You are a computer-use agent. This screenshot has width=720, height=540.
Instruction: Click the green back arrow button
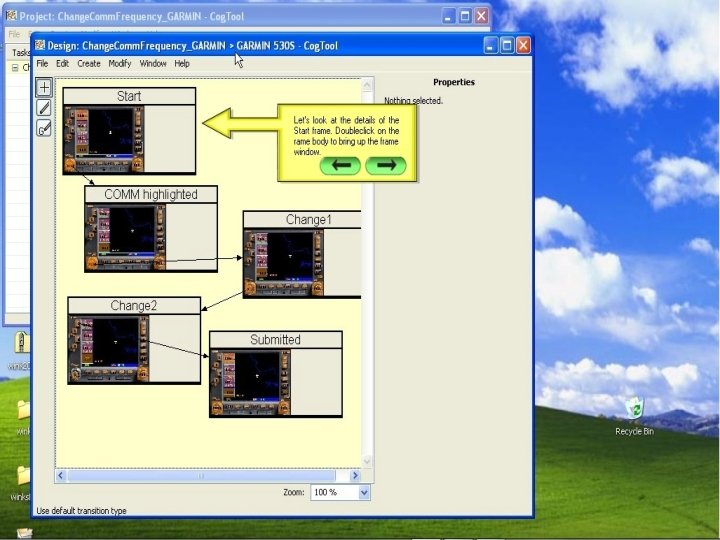pyautogui.click(x=340, y=165)
